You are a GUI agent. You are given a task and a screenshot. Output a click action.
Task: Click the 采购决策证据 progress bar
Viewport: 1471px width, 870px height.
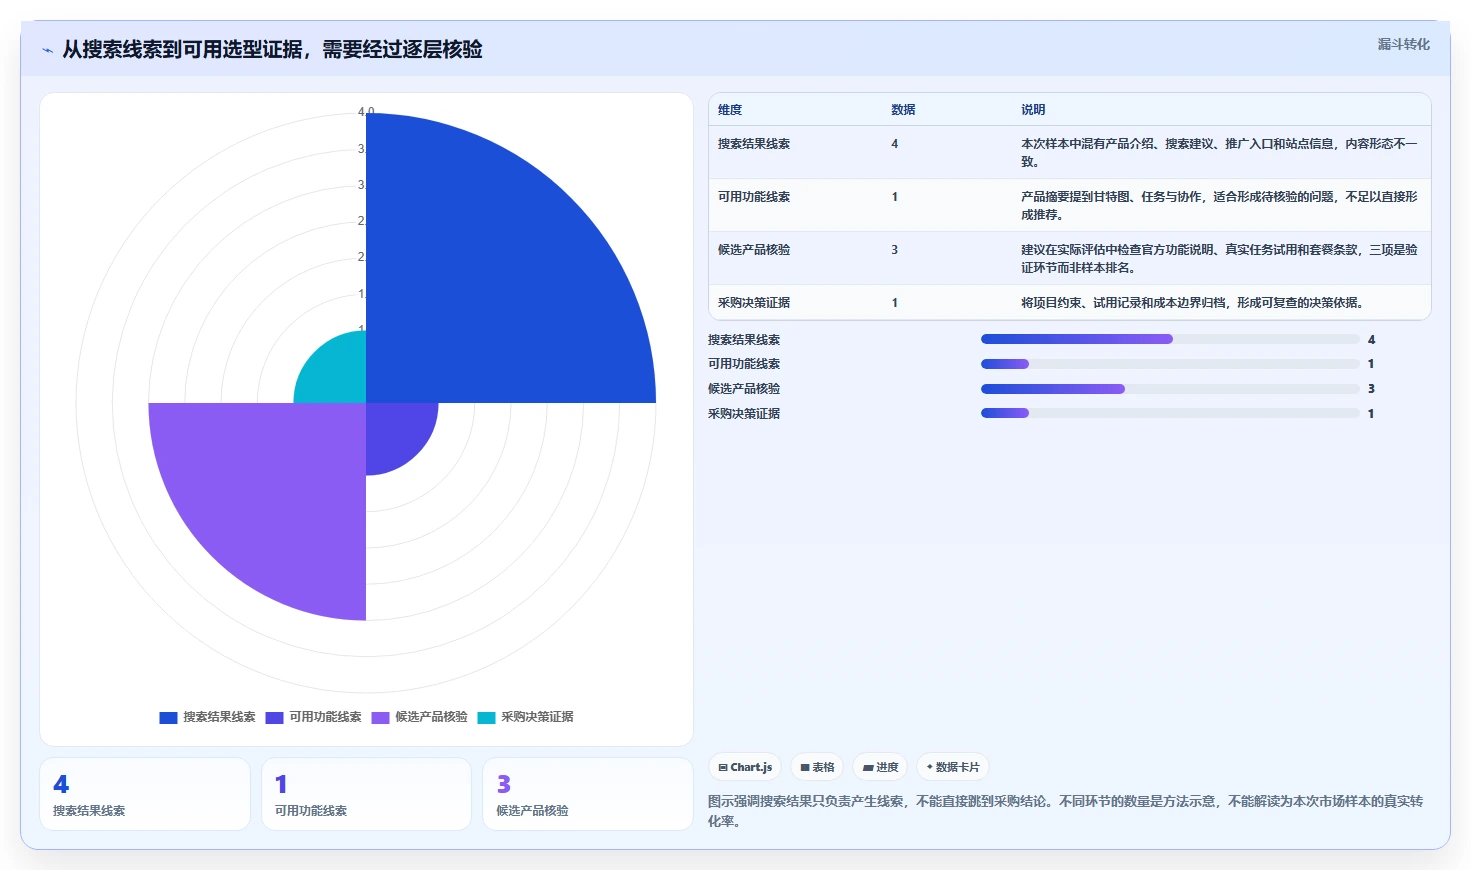[1170, 413]
